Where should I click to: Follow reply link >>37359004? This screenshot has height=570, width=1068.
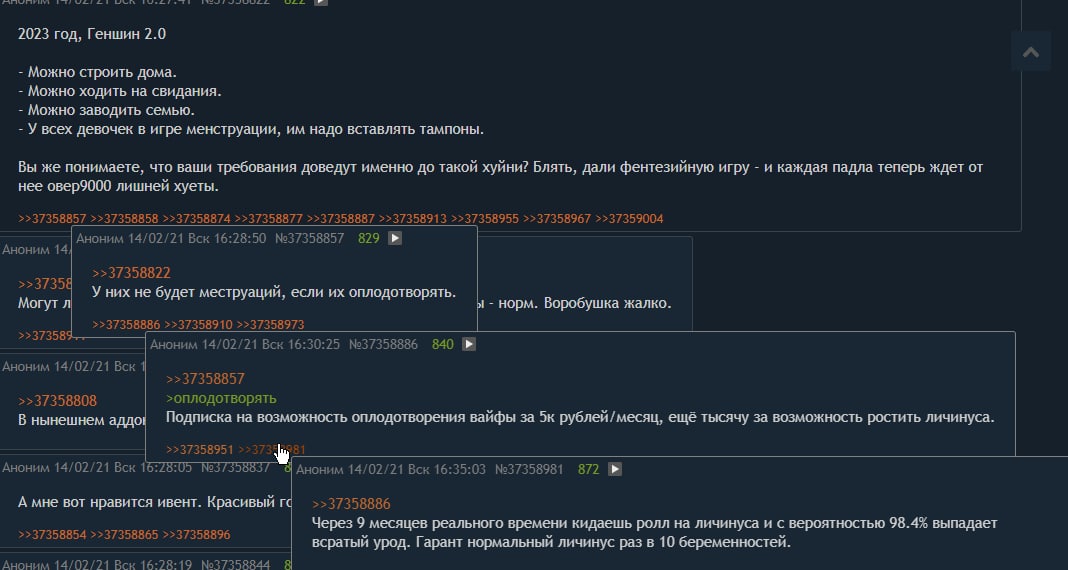[629, 219]
